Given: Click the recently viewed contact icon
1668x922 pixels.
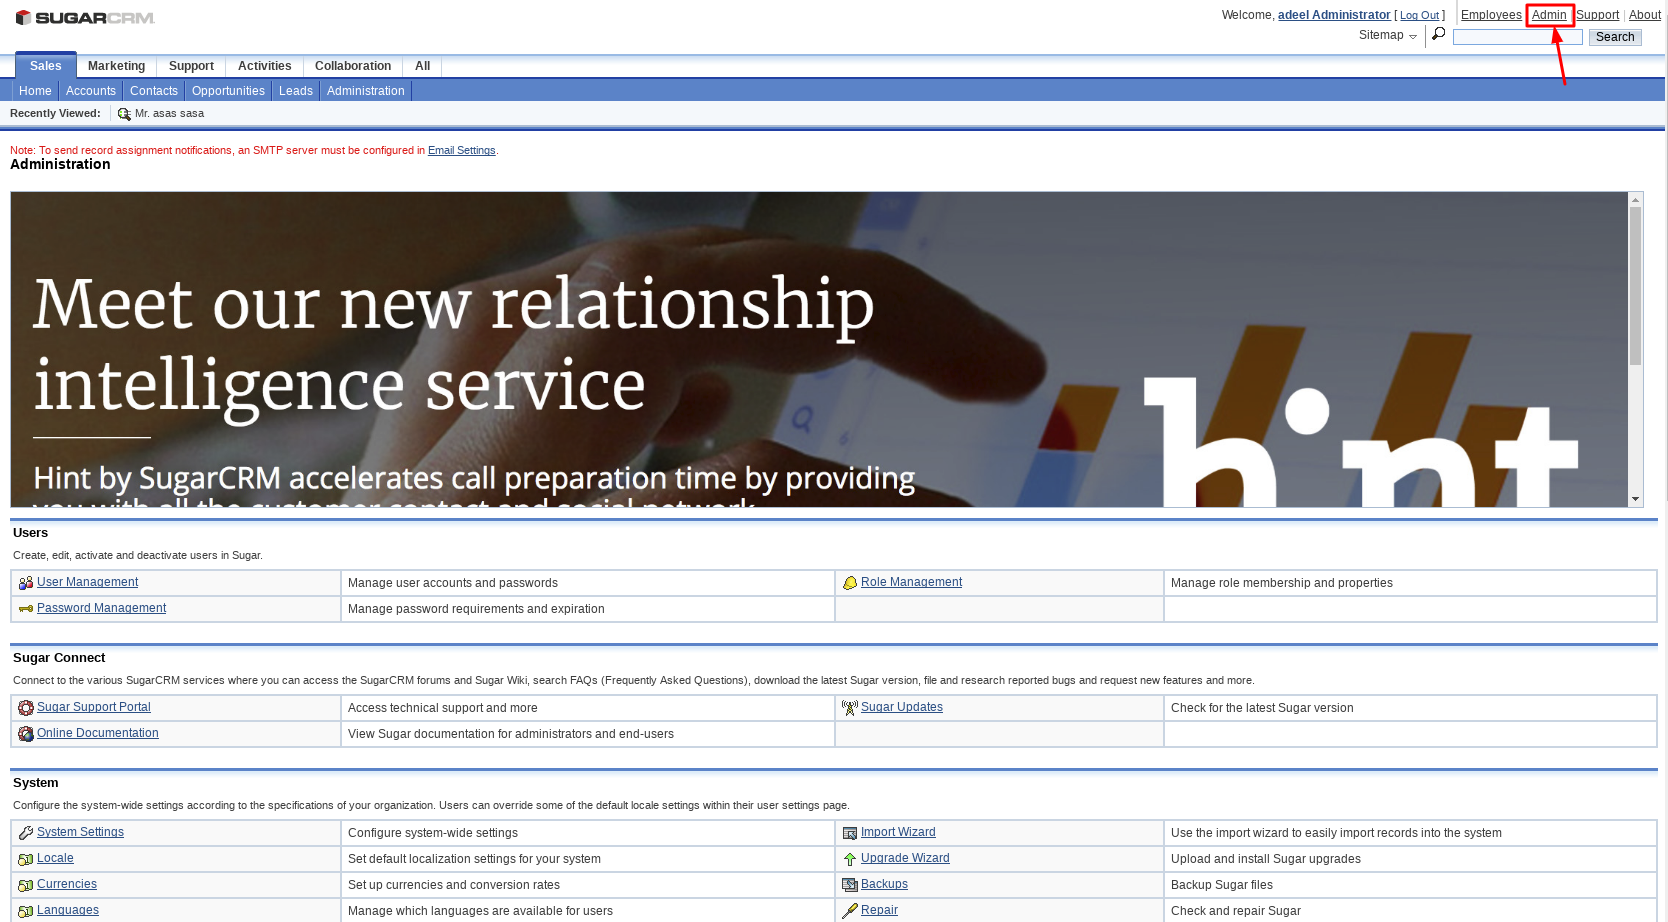Looking at the screenshot, I should pos(124,114).
